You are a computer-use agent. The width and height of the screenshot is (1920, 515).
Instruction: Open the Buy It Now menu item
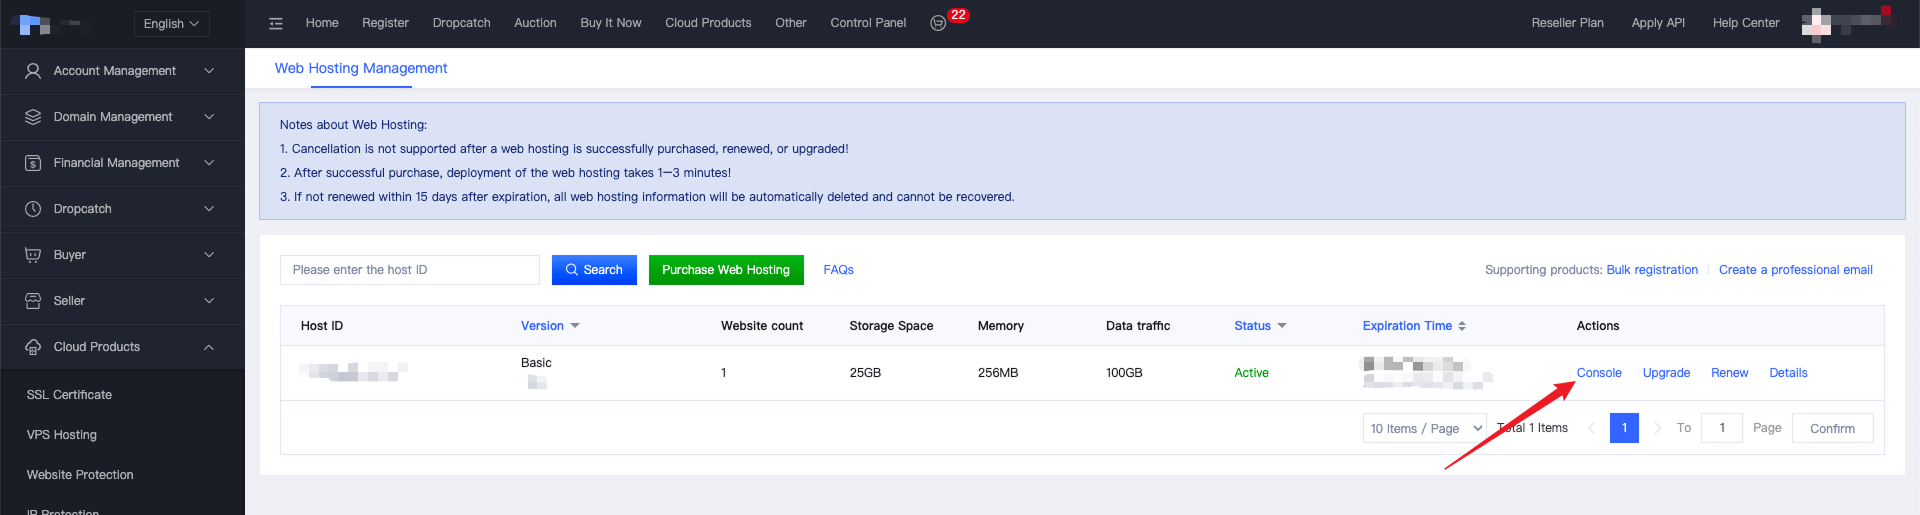pos(611,23)
